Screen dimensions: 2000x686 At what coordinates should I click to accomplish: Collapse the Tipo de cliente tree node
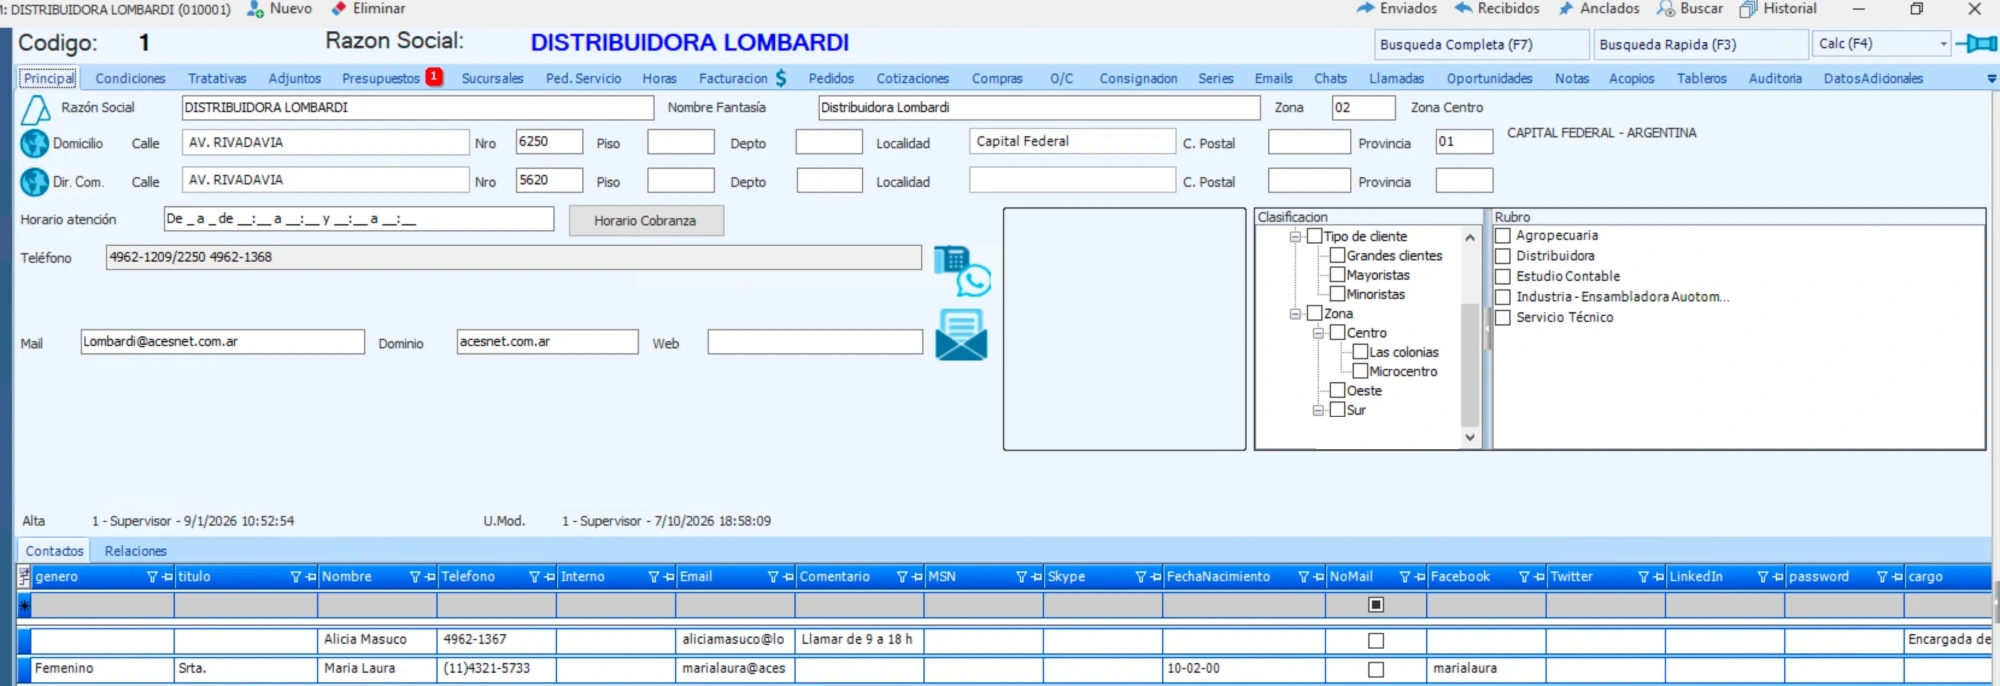click(x=1295, y=237)
